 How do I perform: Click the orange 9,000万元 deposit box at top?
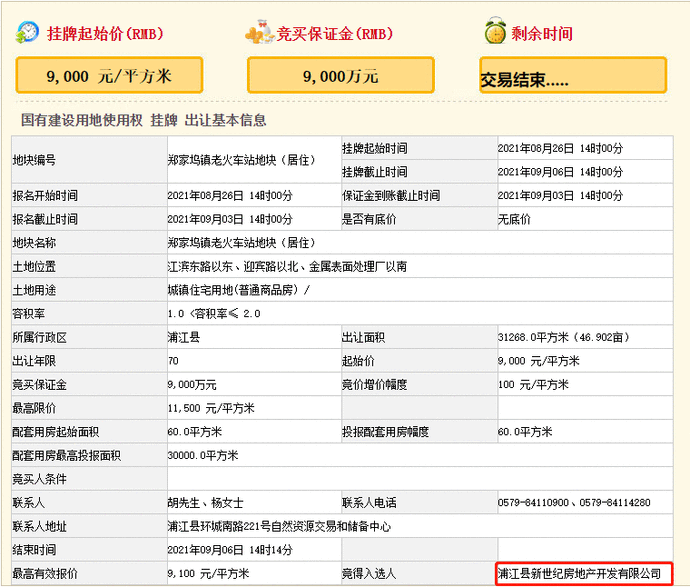point(340,75)
